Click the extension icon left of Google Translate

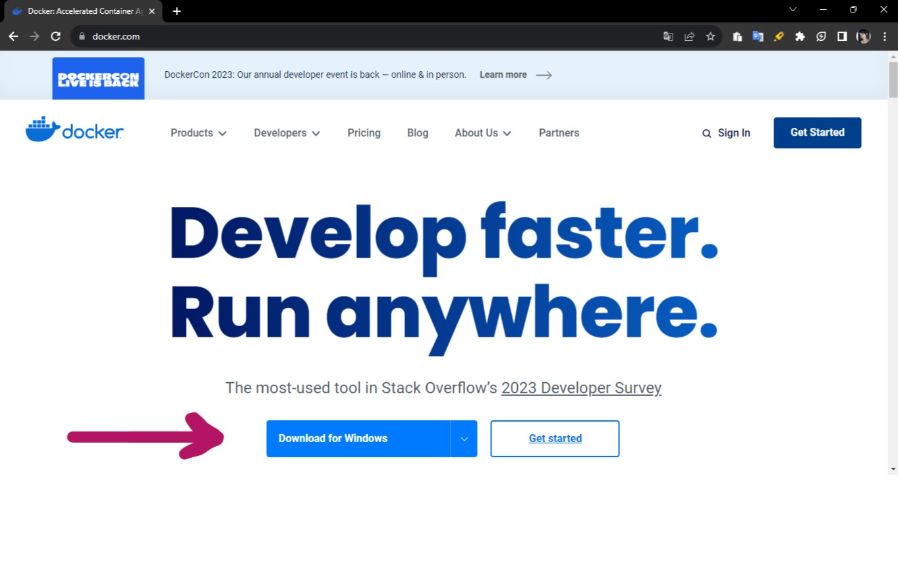[x=737, y=36]
